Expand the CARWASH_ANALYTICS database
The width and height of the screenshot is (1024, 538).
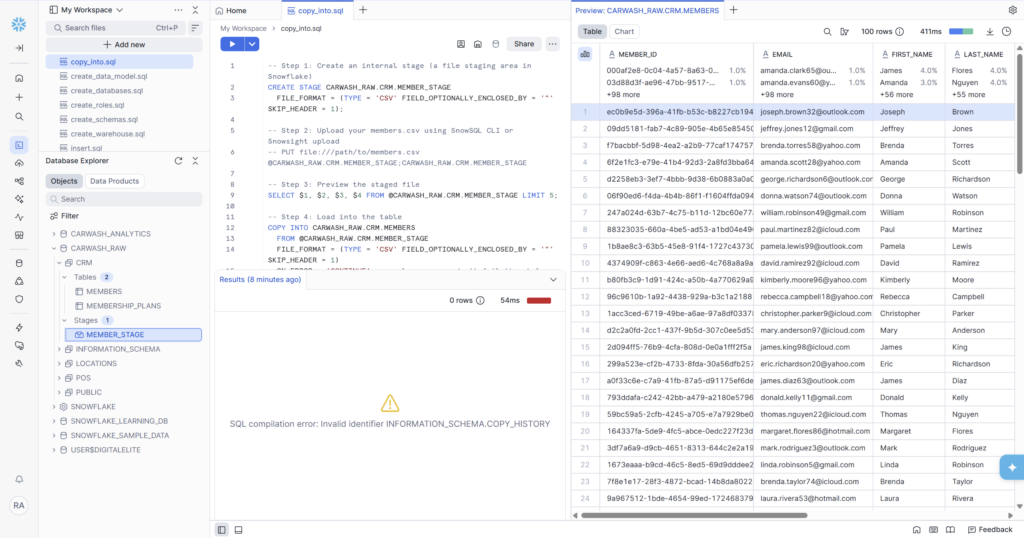coord(55,233)
